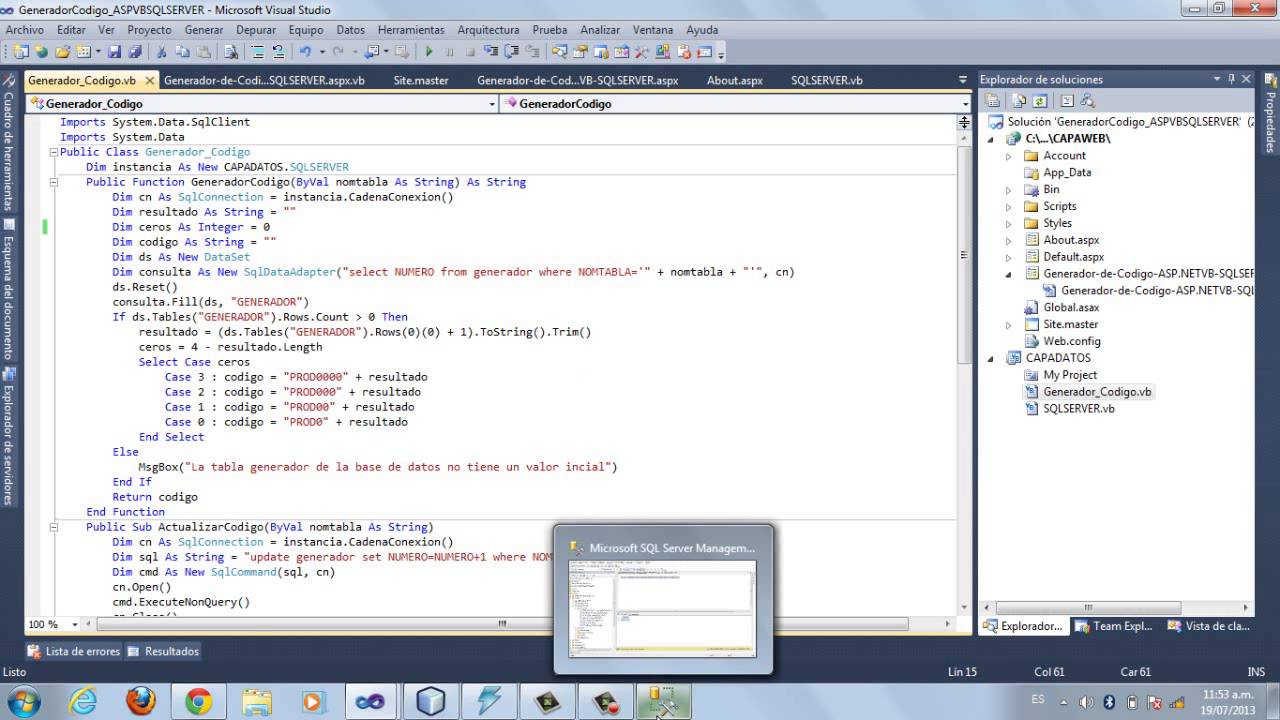
Task: Select My Project under CAPADATOS
Action: pyautogui.click(x=1070, y=375)
